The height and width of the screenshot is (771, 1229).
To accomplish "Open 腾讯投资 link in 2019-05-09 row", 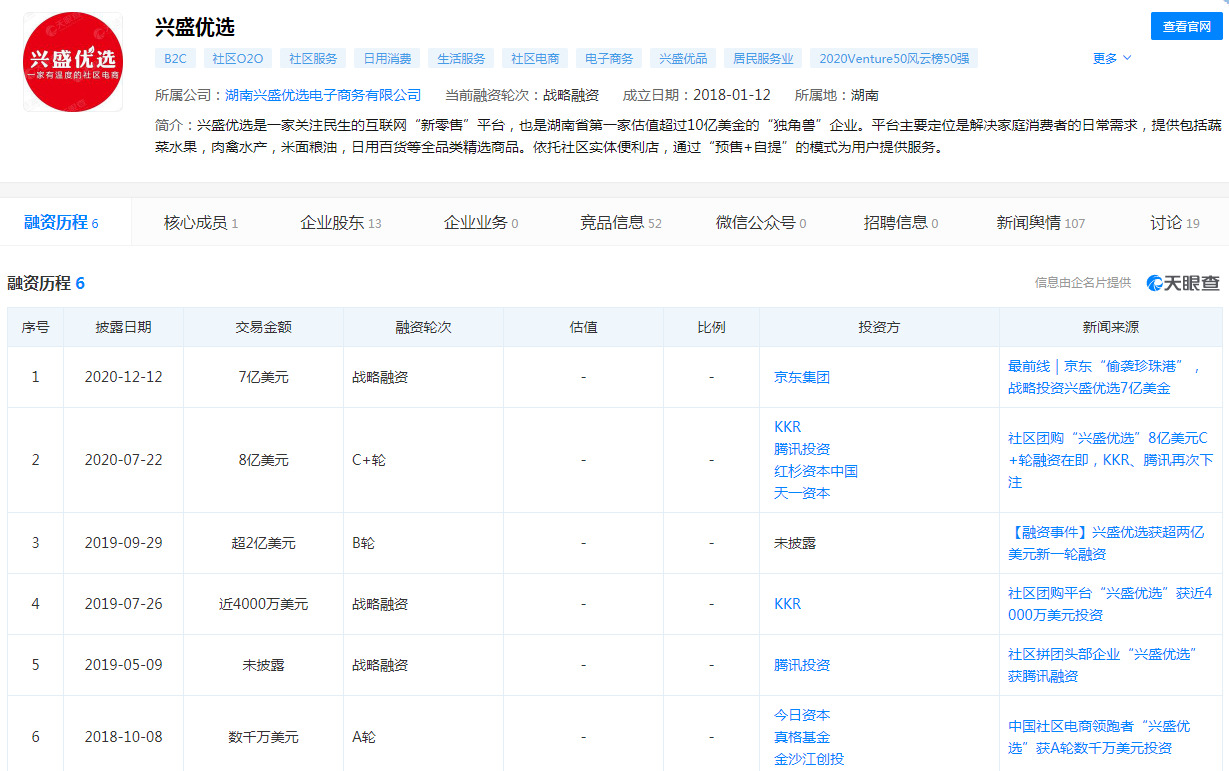I will [x=802, y=665].
